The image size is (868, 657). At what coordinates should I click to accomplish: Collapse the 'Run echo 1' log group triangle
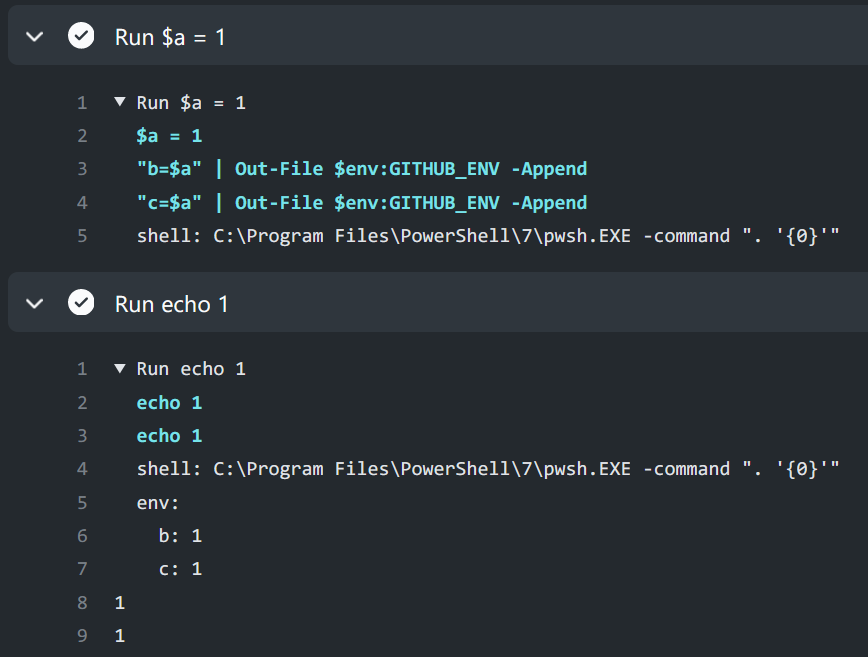coord(120,368)
